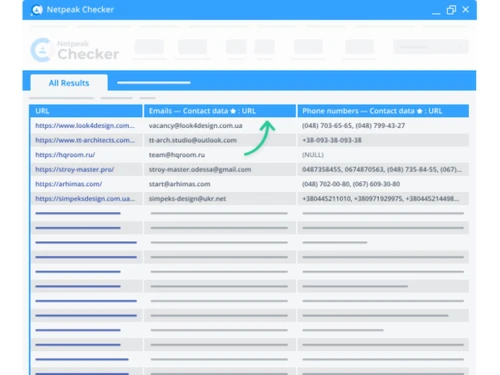The image size is (500, 375).
Task: Select the (048) 703-65-65 phone cell
Action: (383, 126)
